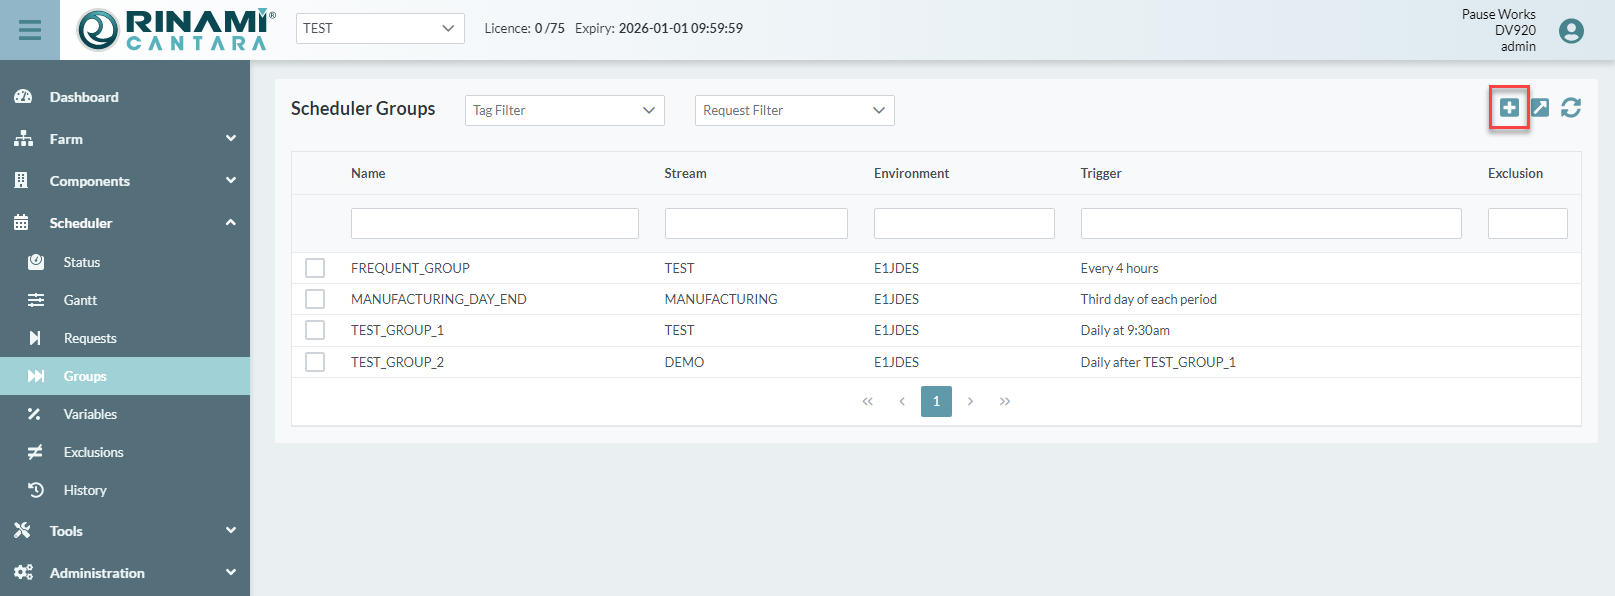The image size is (1615, 596).
Task: Open the hamburger menu icon
Action: [30, 30]
